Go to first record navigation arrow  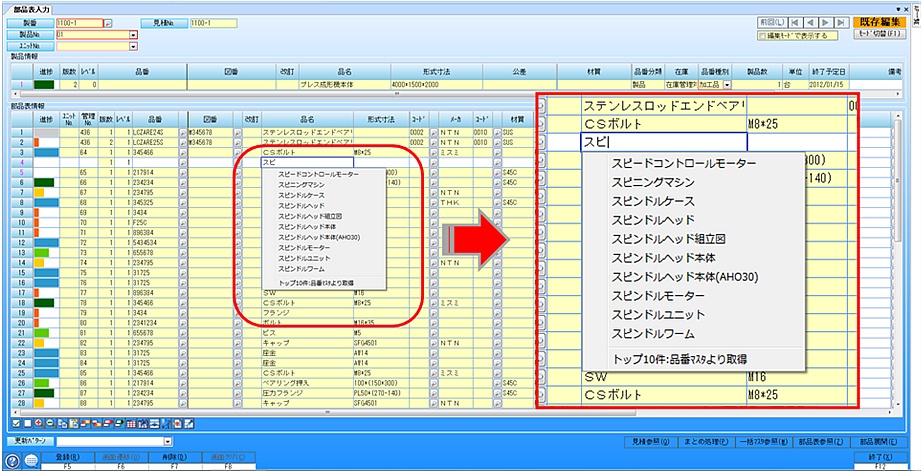pyautogui.click(x=797, y=20)
